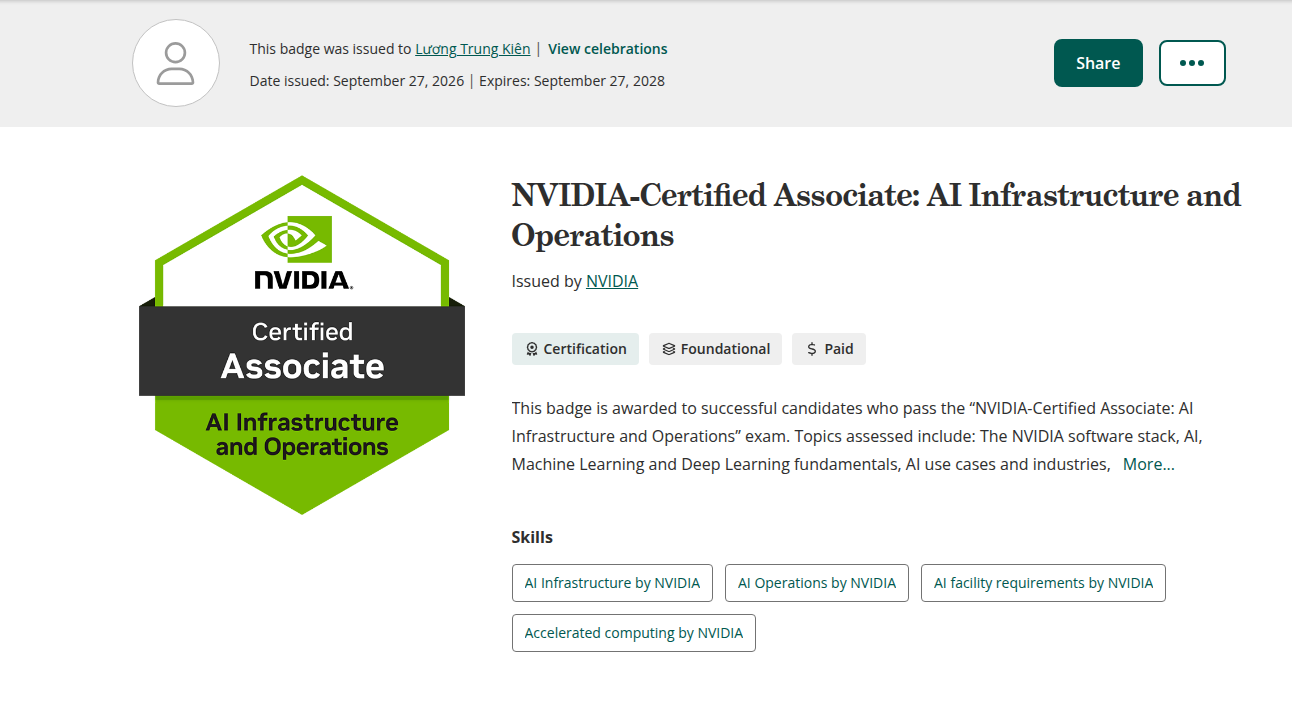Click the badge title heading text
This screenshot has width=1292, height=703.
(x=876, y=215)
